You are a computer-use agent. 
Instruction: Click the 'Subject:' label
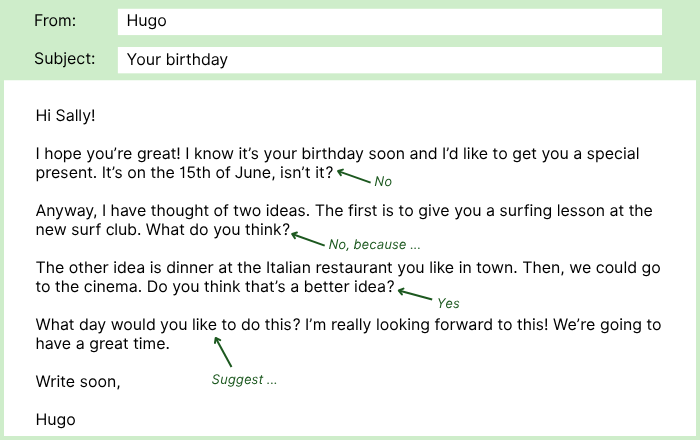click(x=65, y=59)
